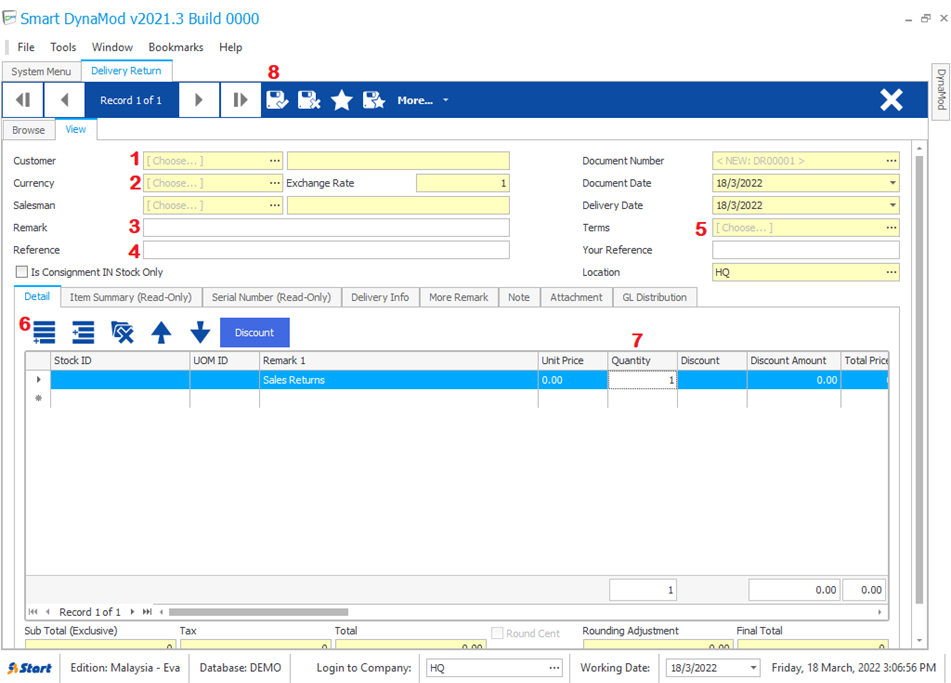Screen dimensions: 951x683
Task: Enable Is Consignment IN Stock Only
Action: (22, 272)
